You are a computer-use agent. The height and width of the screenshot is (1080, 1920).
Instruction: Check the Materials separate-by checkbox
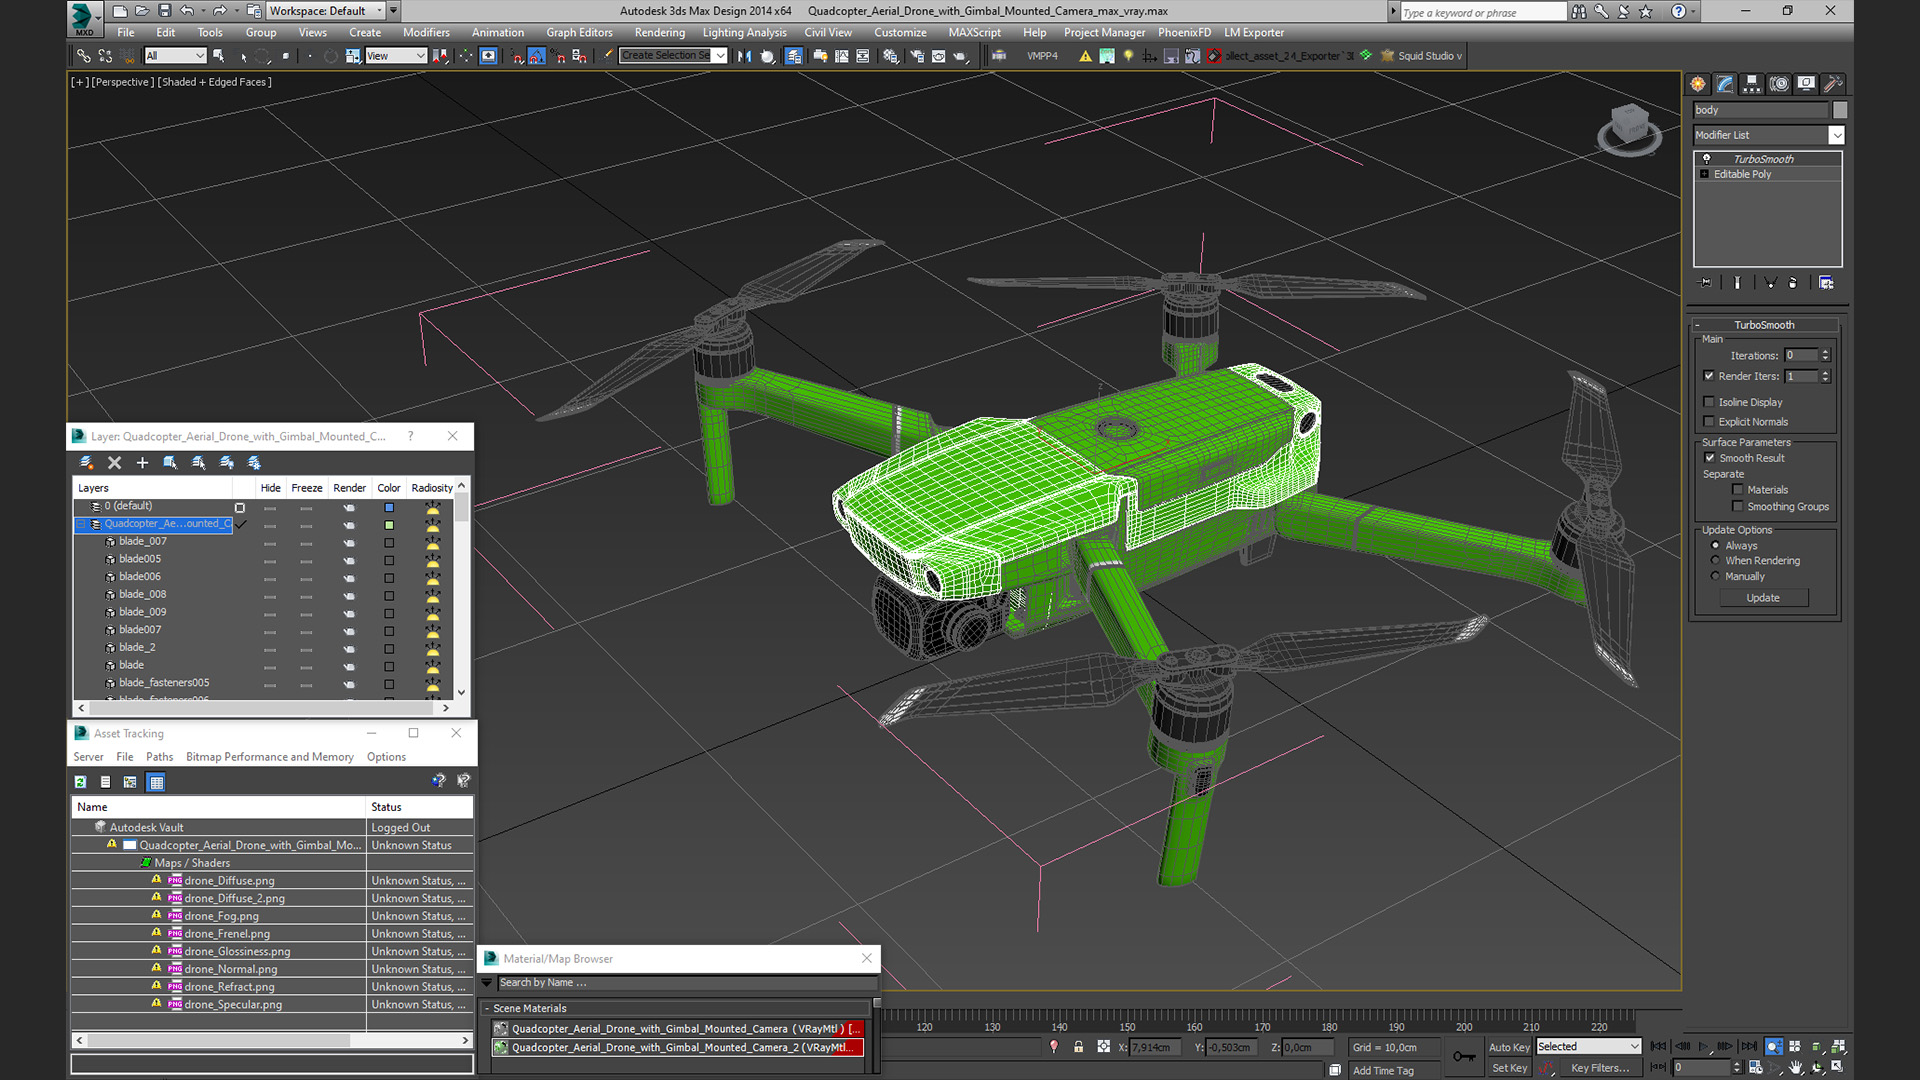tap(1738, 490)
